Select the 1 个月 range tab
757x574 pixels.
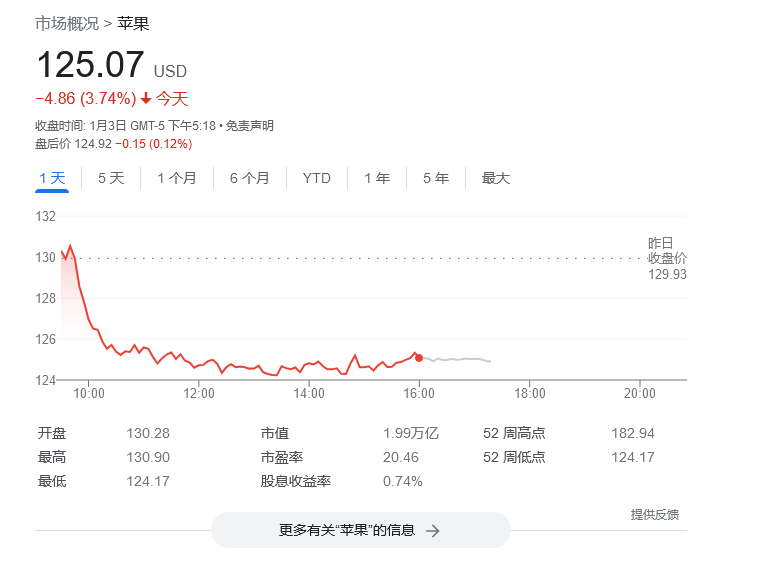tap(177, 178)
